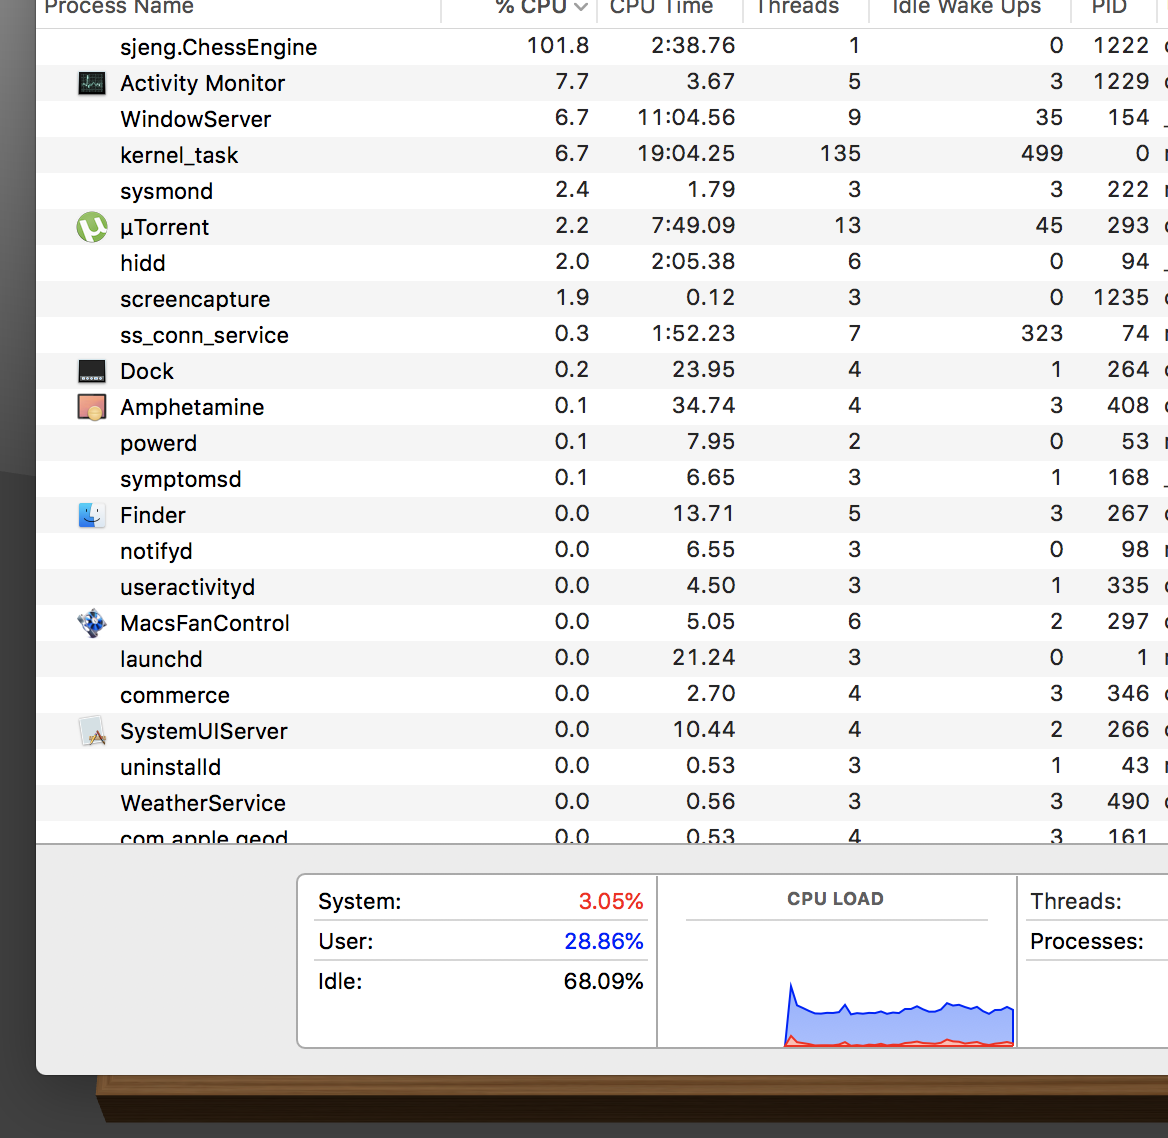Select the commerce process row
This screenshot has height=1138, width=1168.
pos(602,694)
